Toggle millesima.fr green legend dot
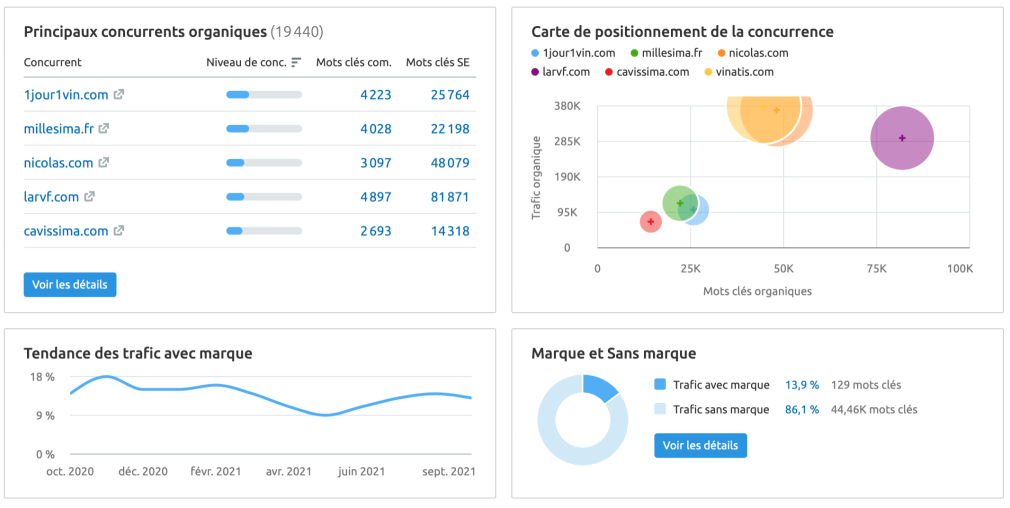The image size is (1010, 508). (634, 53)
